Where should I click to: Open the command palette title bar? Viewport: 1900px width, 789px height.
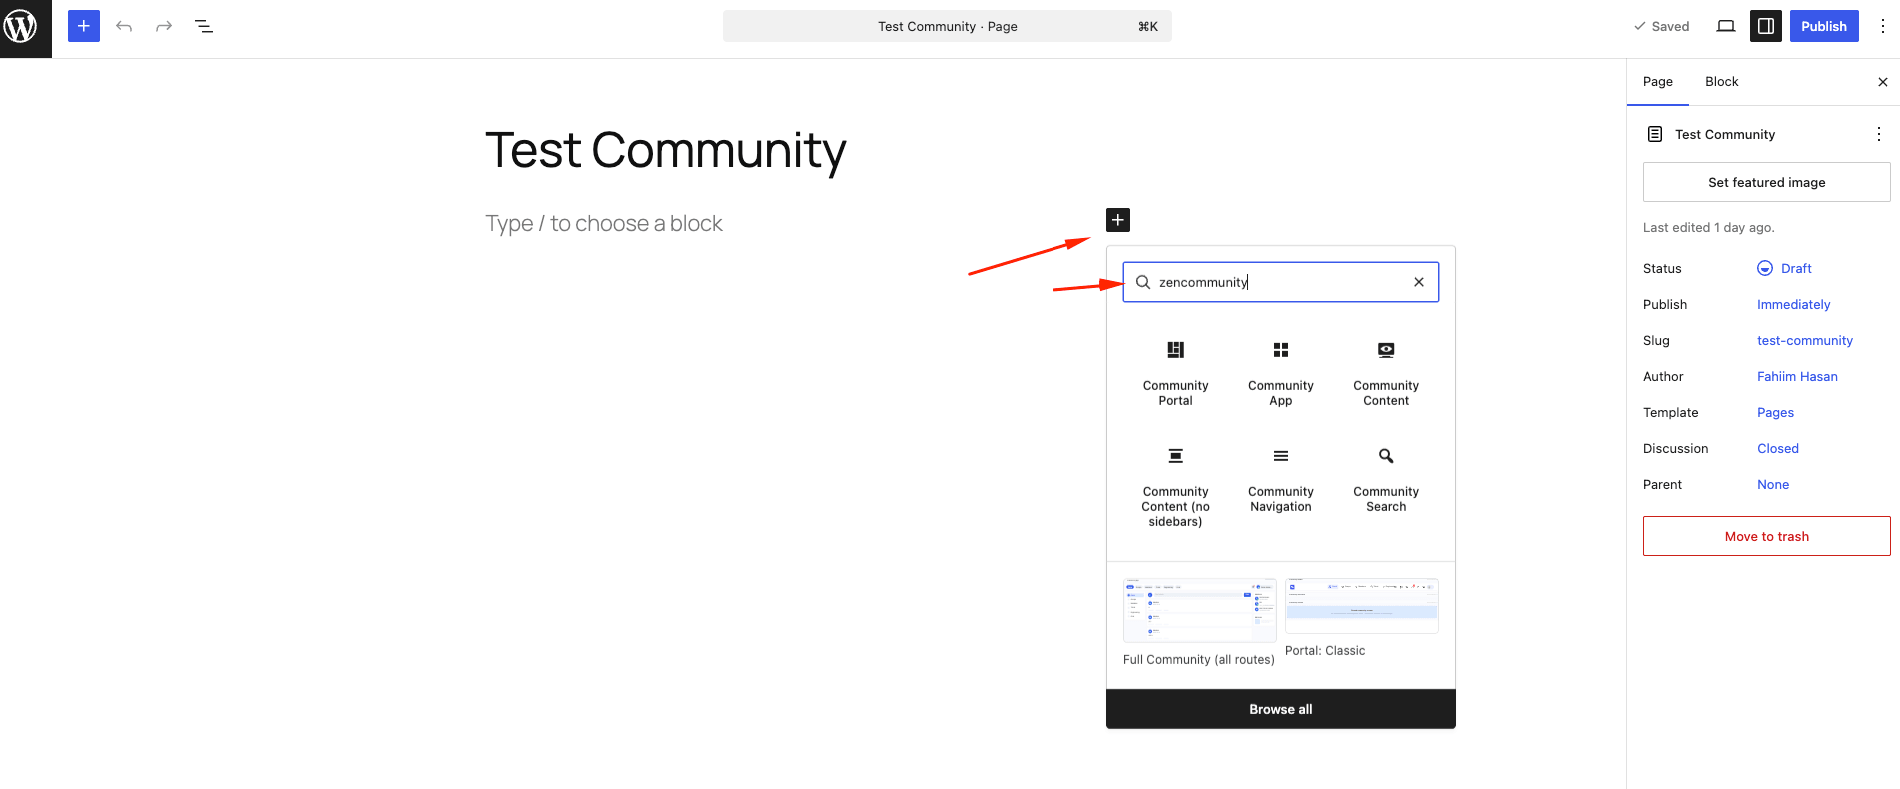[x=947, y=26]
